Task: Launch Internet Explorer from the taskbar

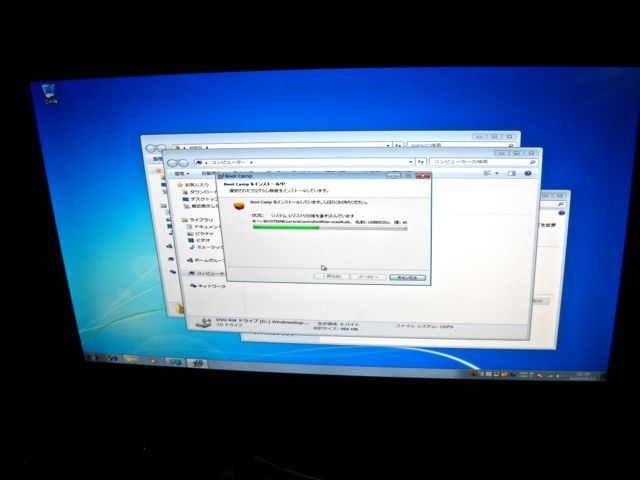Action: (111, 359)
